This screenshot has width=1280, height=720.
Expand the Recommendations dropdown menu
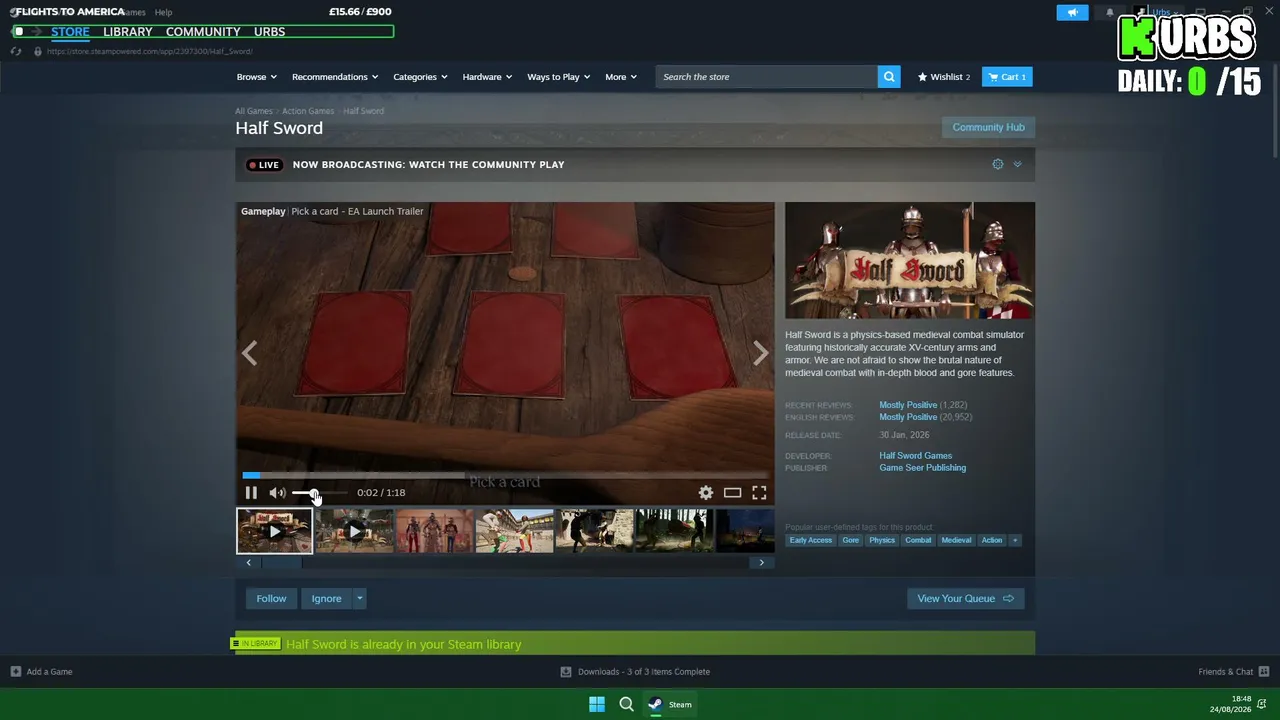pyautogui.click(x=335, y=77)
